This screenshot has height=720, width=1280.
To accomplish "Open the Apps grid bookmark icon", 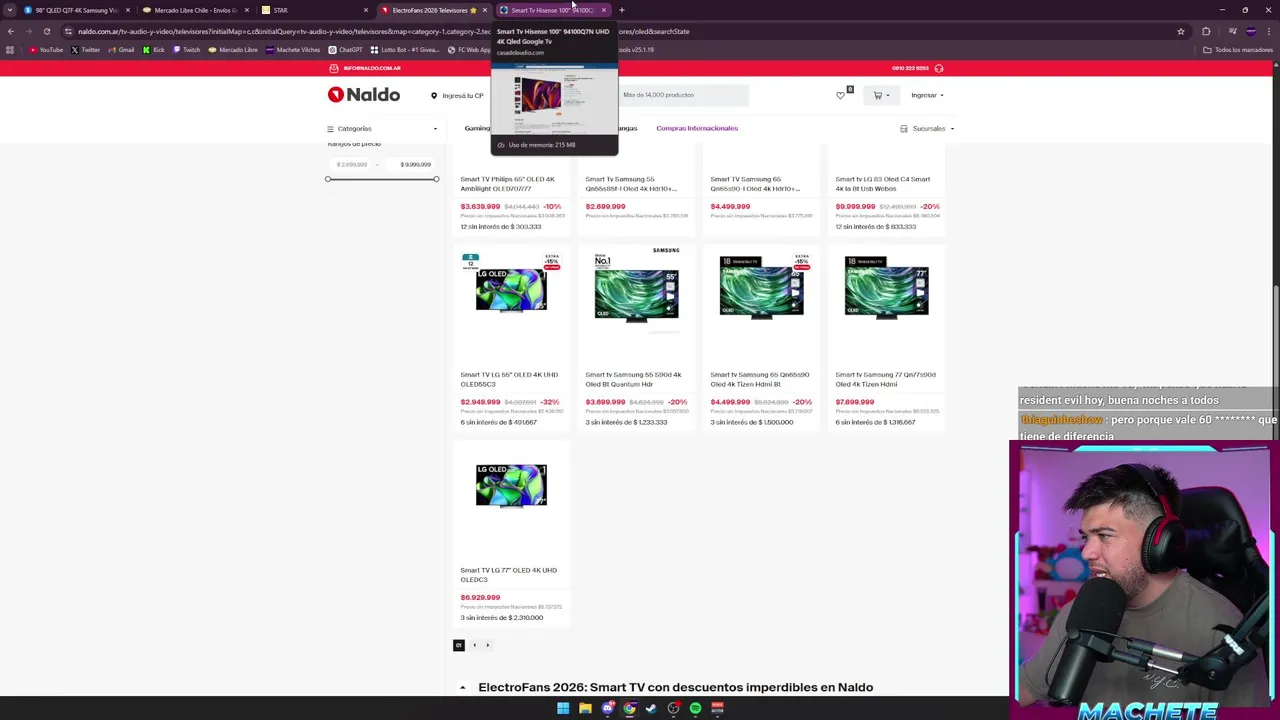I will [10, 50].
